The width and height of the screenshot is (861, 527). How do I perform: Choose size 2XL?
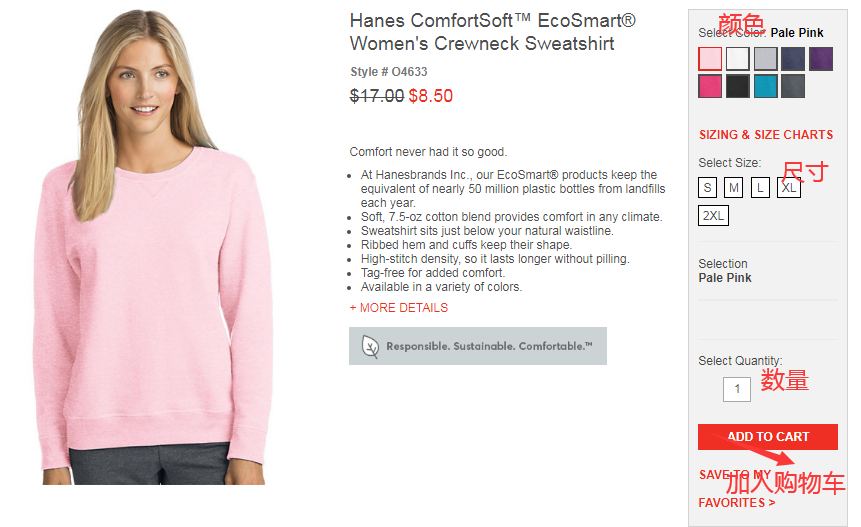tap(713, 216)
